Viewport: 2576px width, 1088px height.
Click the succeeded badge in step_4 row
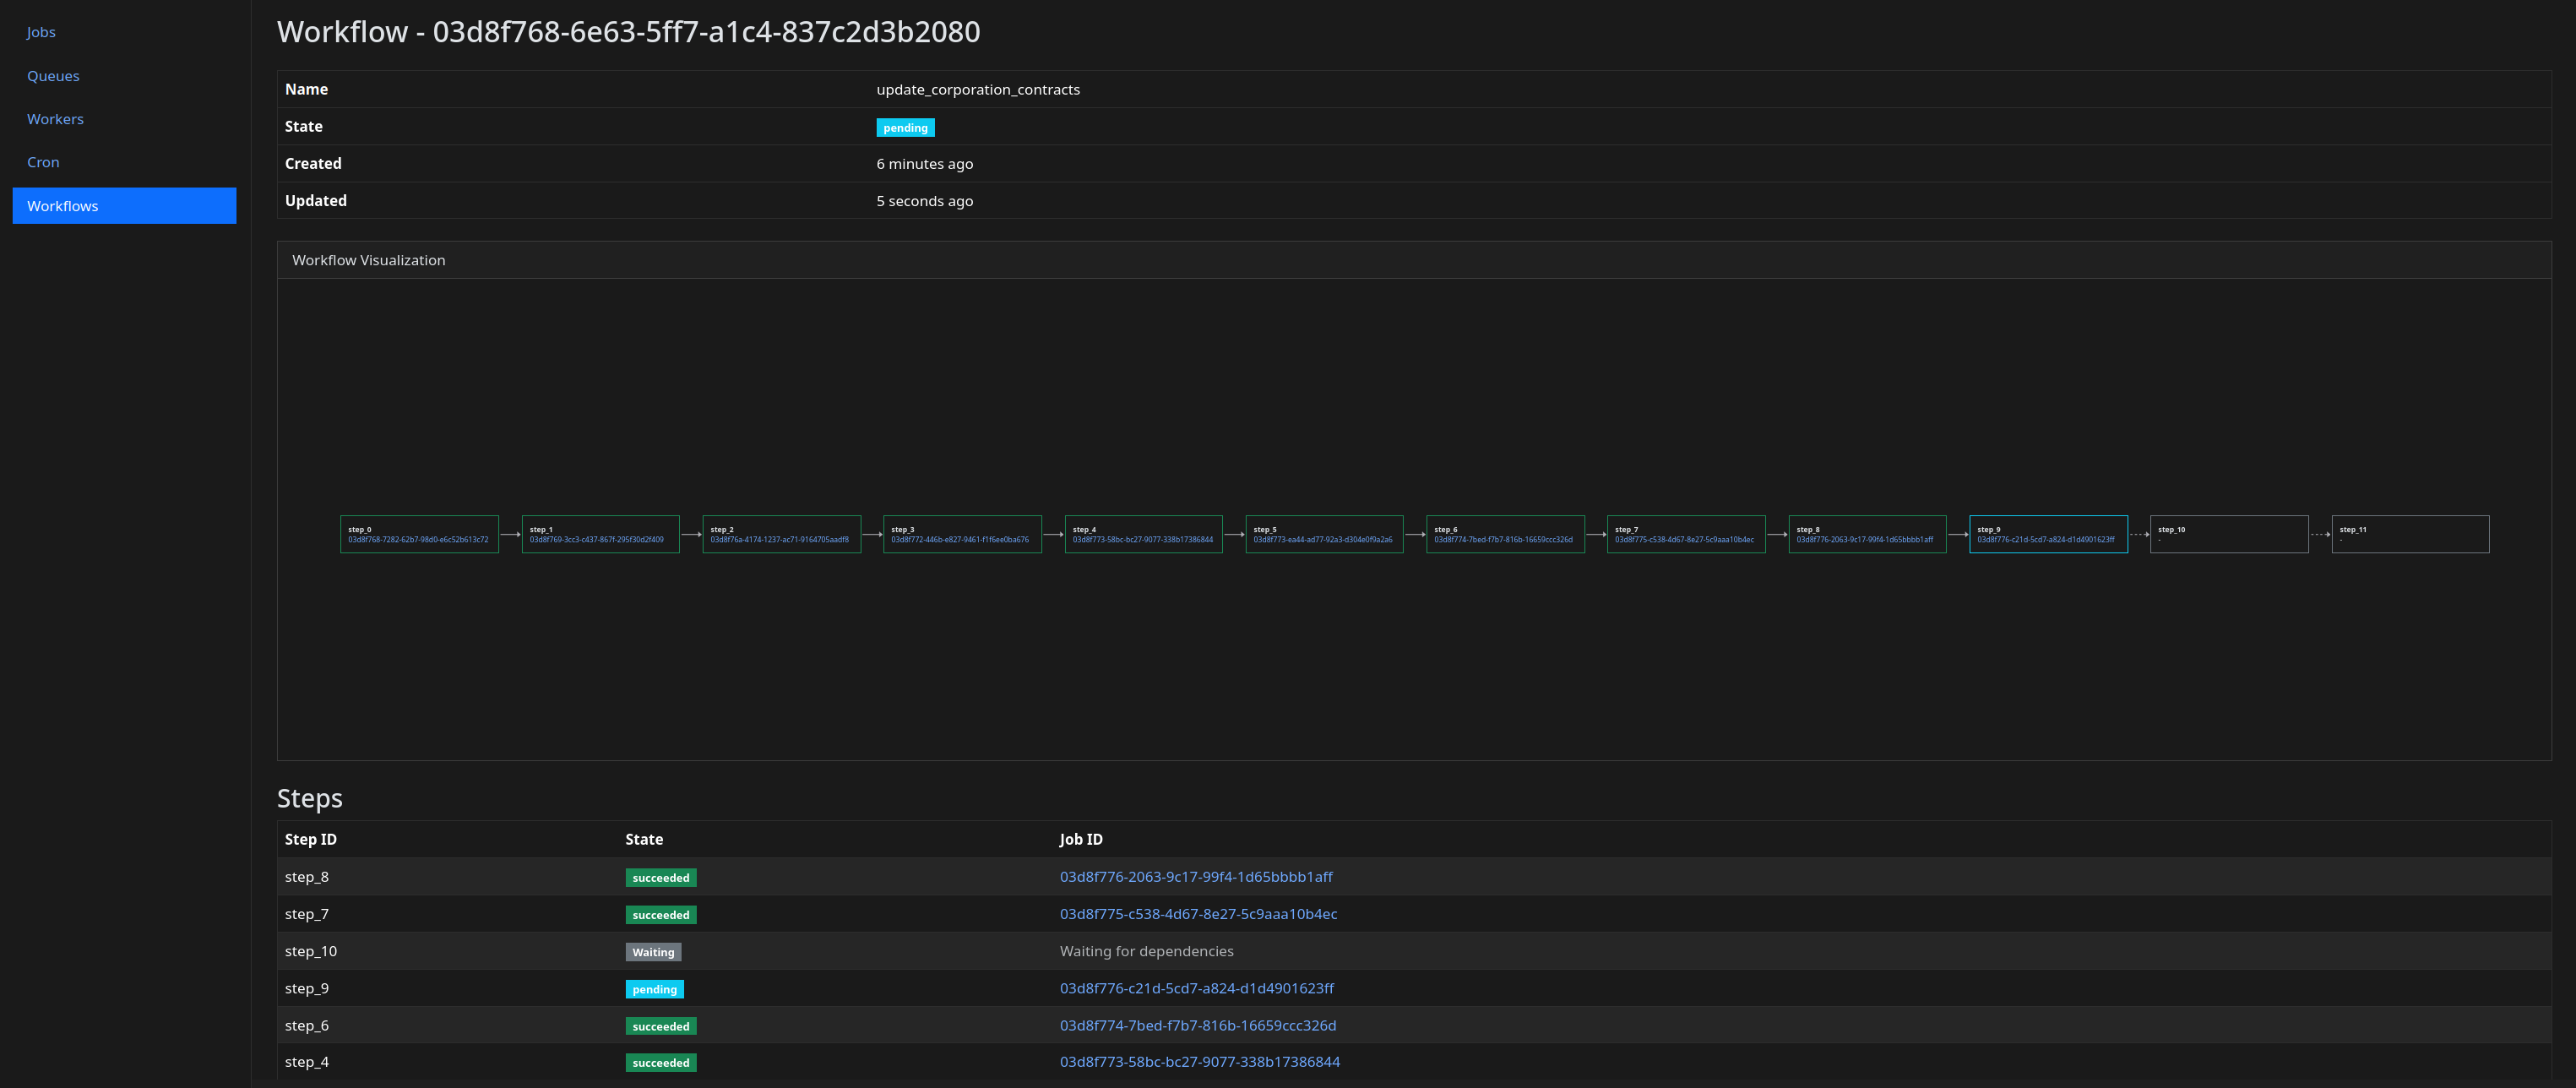(661, 1063)
